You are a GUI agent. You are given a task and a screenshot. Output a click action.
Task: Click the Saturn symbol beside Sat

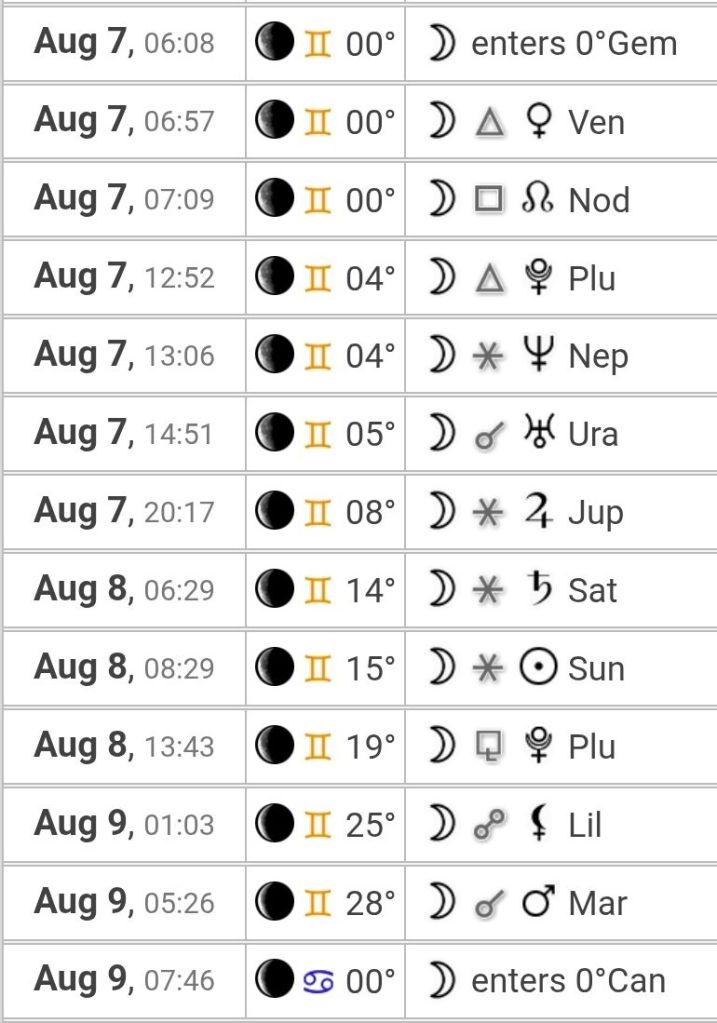tap(540, 588)
